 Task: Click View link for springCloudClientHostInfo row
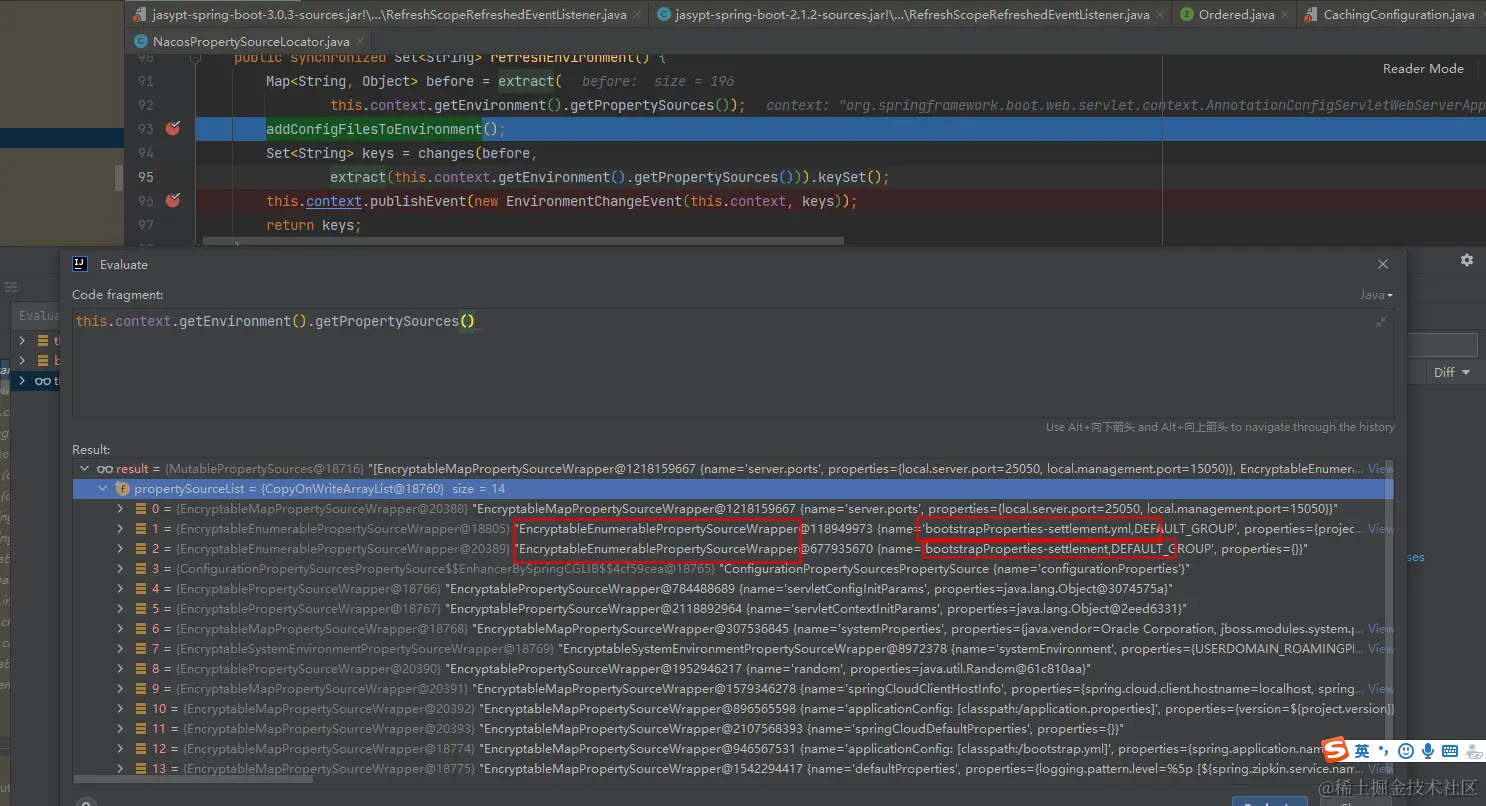1380,689
